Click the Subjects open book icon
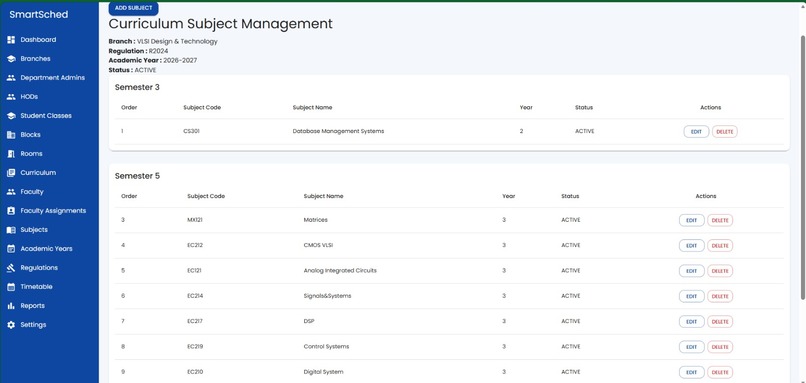The width and height of the screenshot is (806, 383). (11, 230)
